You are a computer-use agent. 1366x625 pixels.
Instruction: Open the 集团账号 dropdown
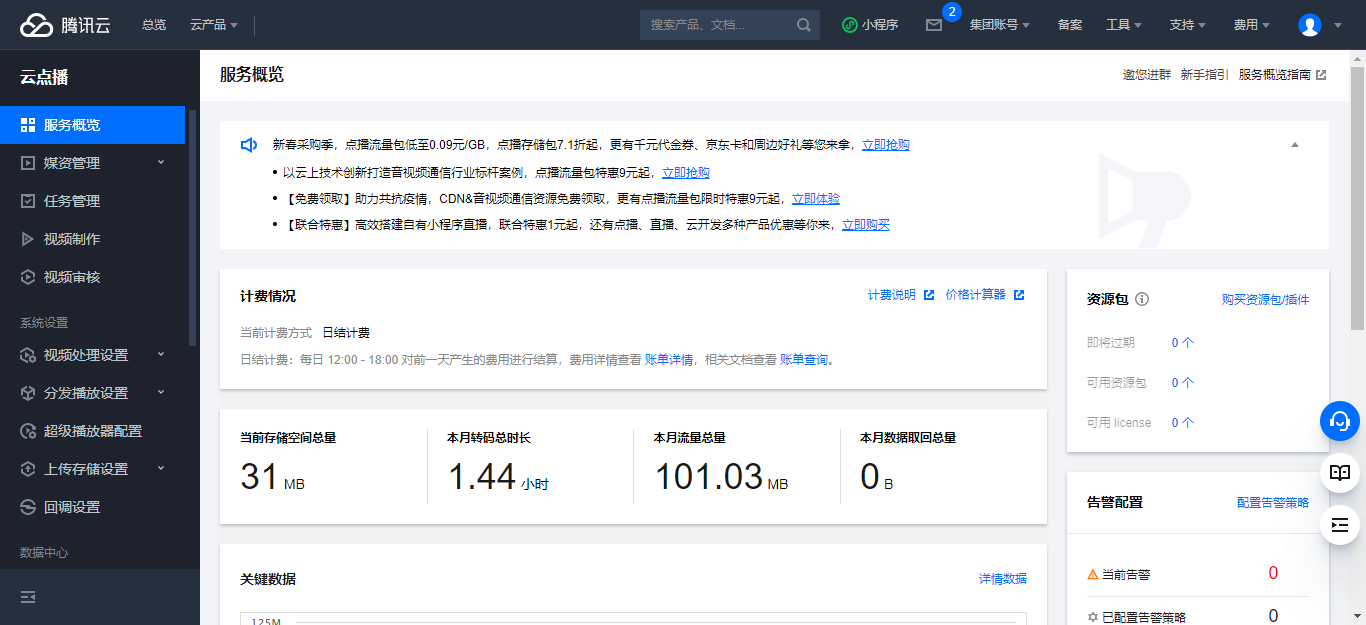1001,25
